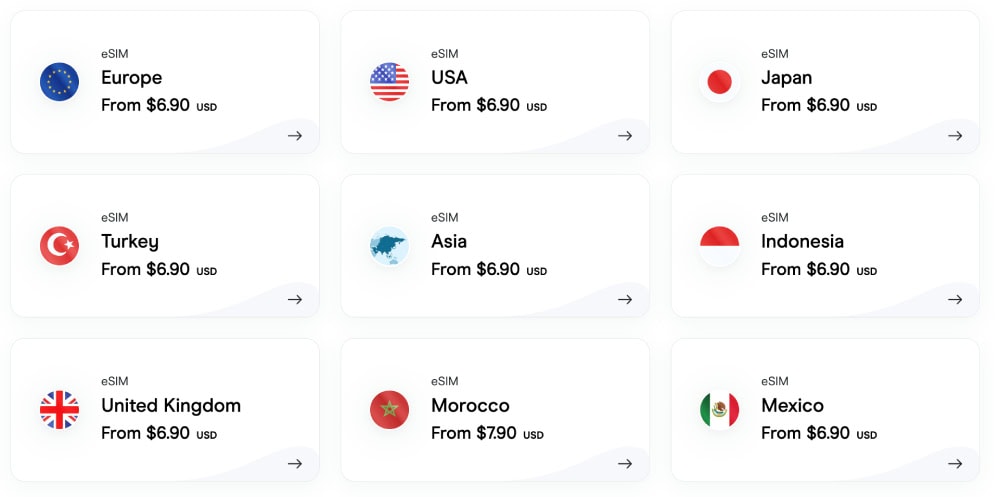This screenshot has width=1000, height=497.
Task: Click the Japan flag icon
Action: (x=719, y=82)
